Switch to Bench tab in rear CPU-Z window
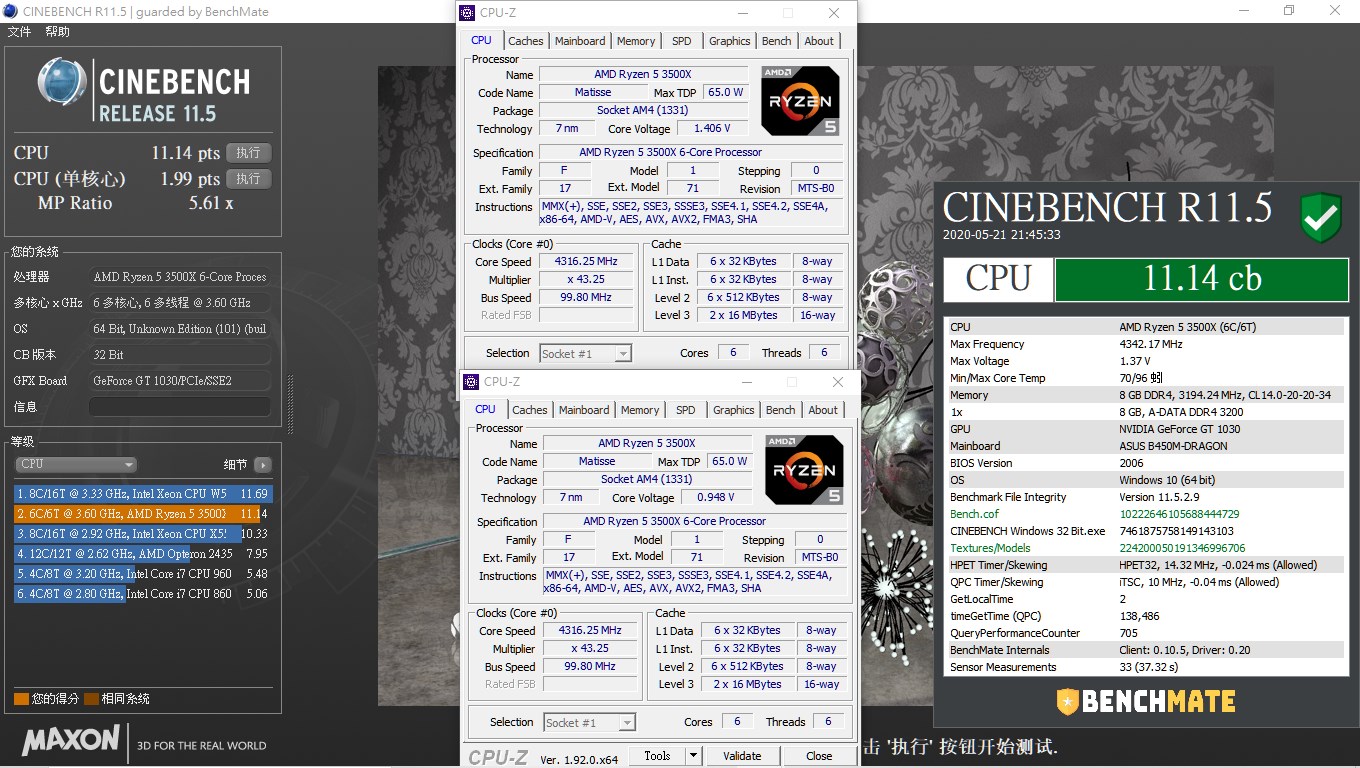The width and height of the screenshot is (1360, 768). click(x=776, y=41)
